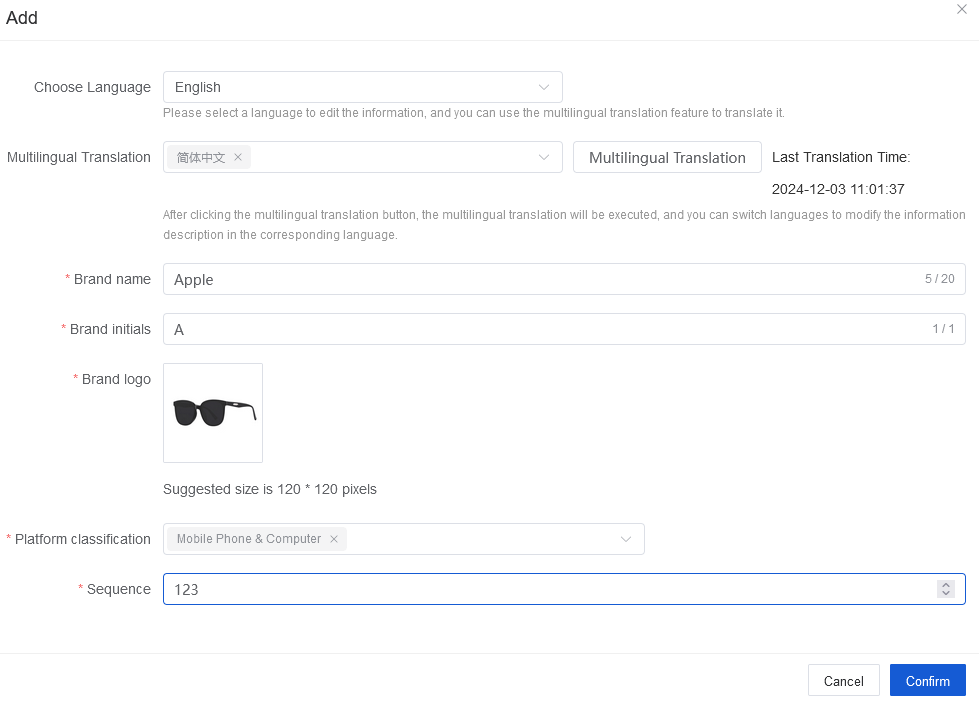Open the Choose Language dropdown
Screen dimensions: 979x702
pyautogui.click(x=363, y=87)
